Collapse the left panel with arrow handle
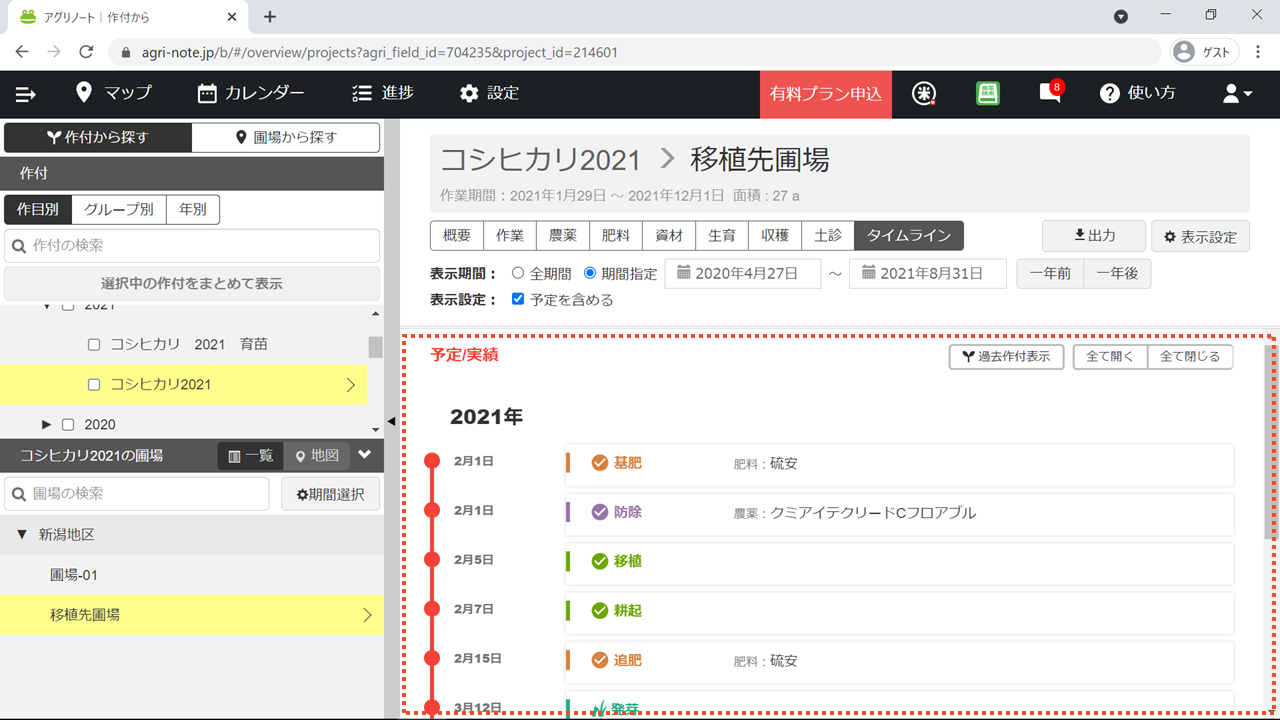1280x720 pixels. pos(391,421)
